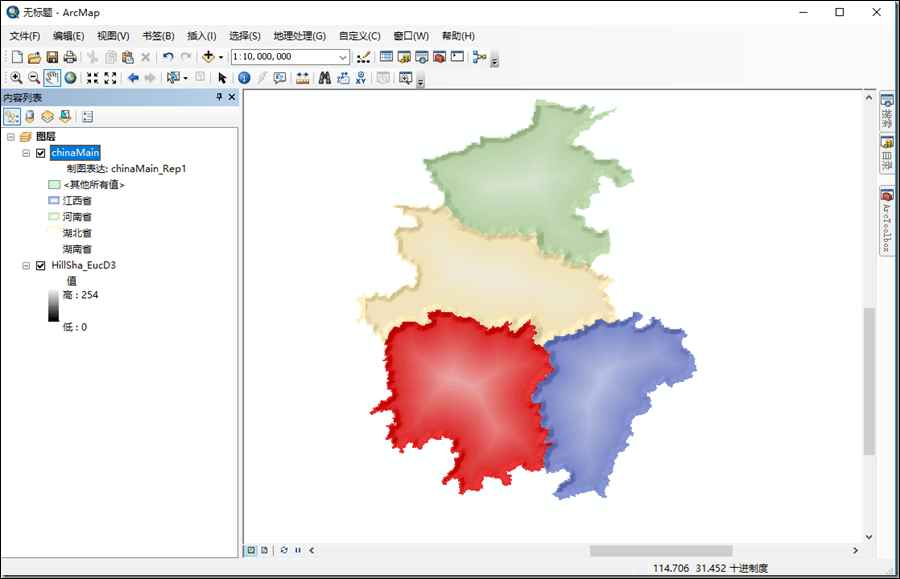Launch the Find binoculars tool

pyautogui.click(x=324, y=78)
